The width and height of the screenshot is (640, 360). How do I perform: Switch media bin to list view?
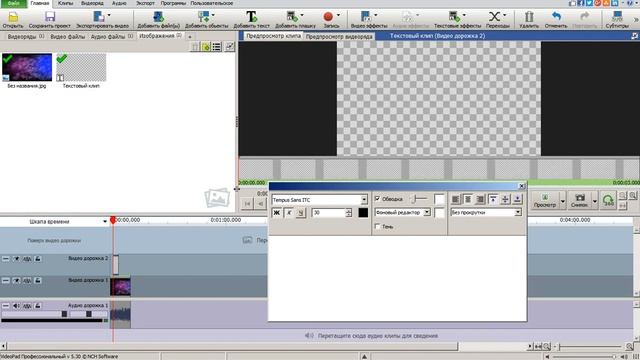click(x=216, y=47)
